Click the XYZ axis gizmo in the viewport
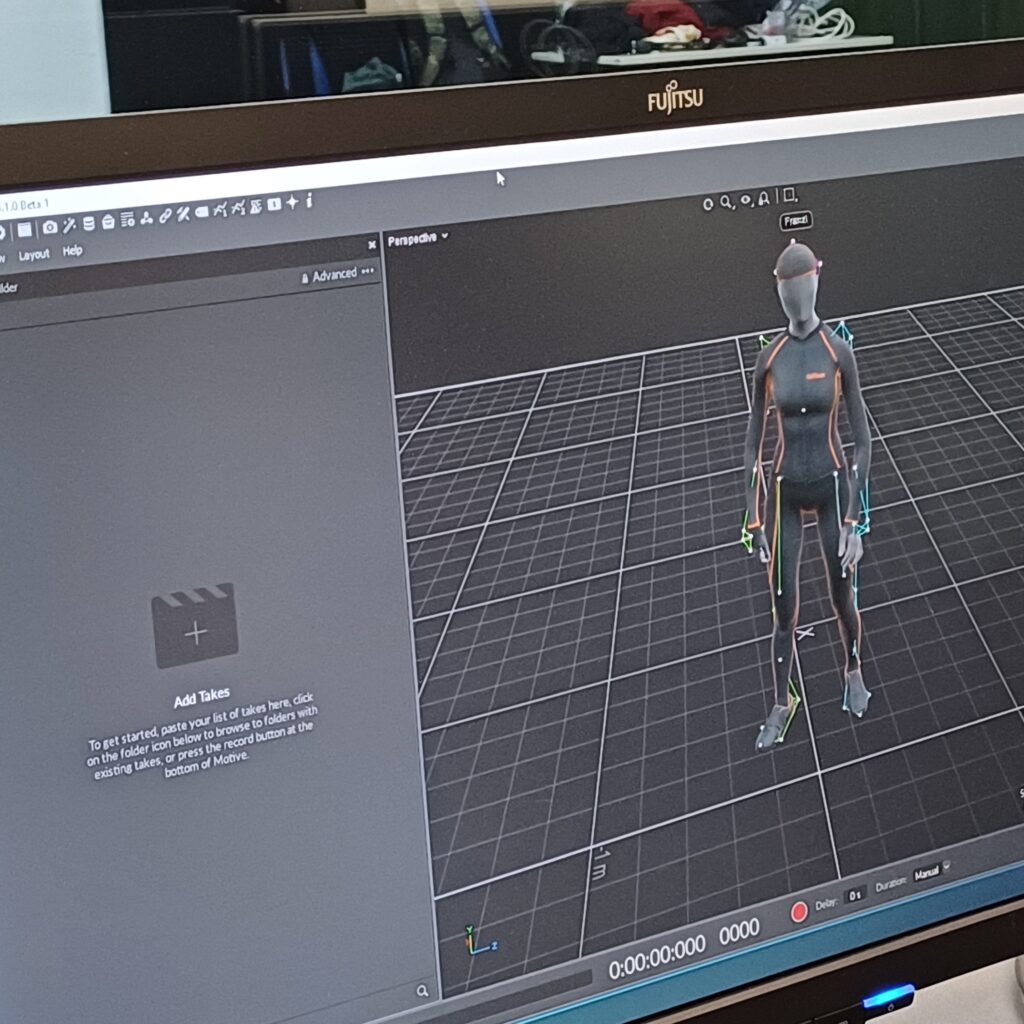 (481, 941)
